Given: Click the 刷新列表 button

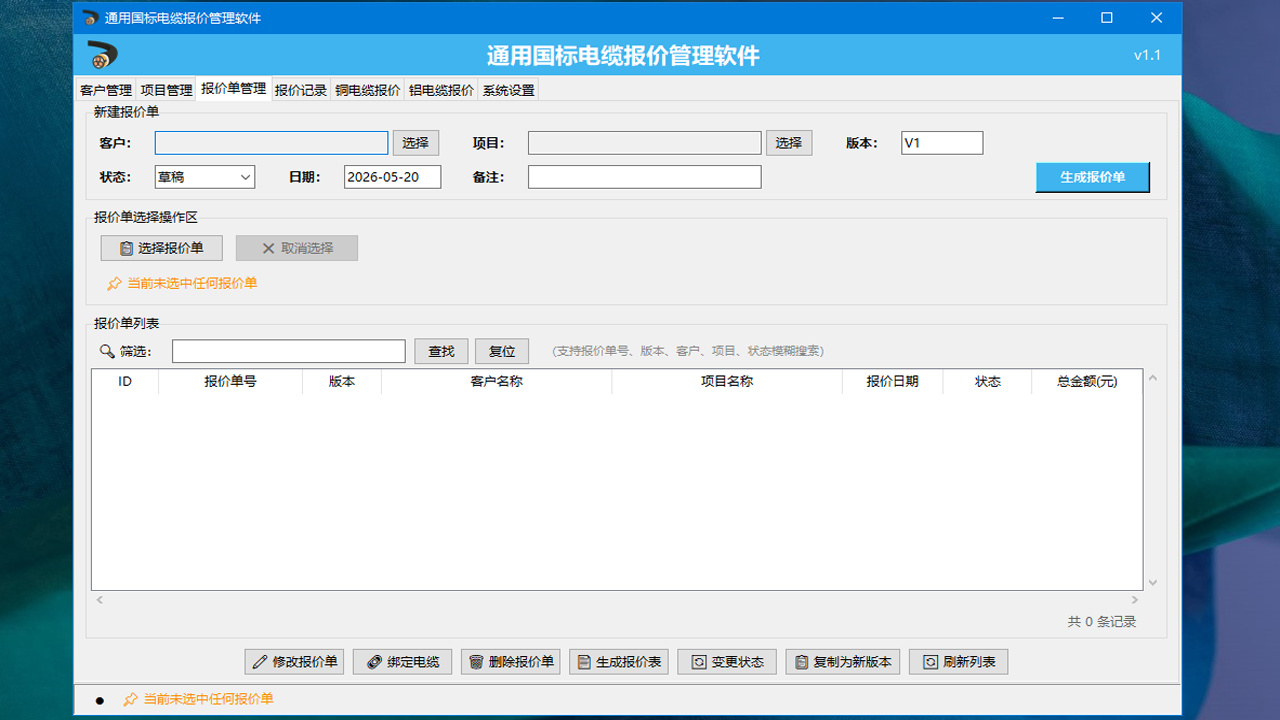Looking at the screenshot, I should click(x=959, y=662).
